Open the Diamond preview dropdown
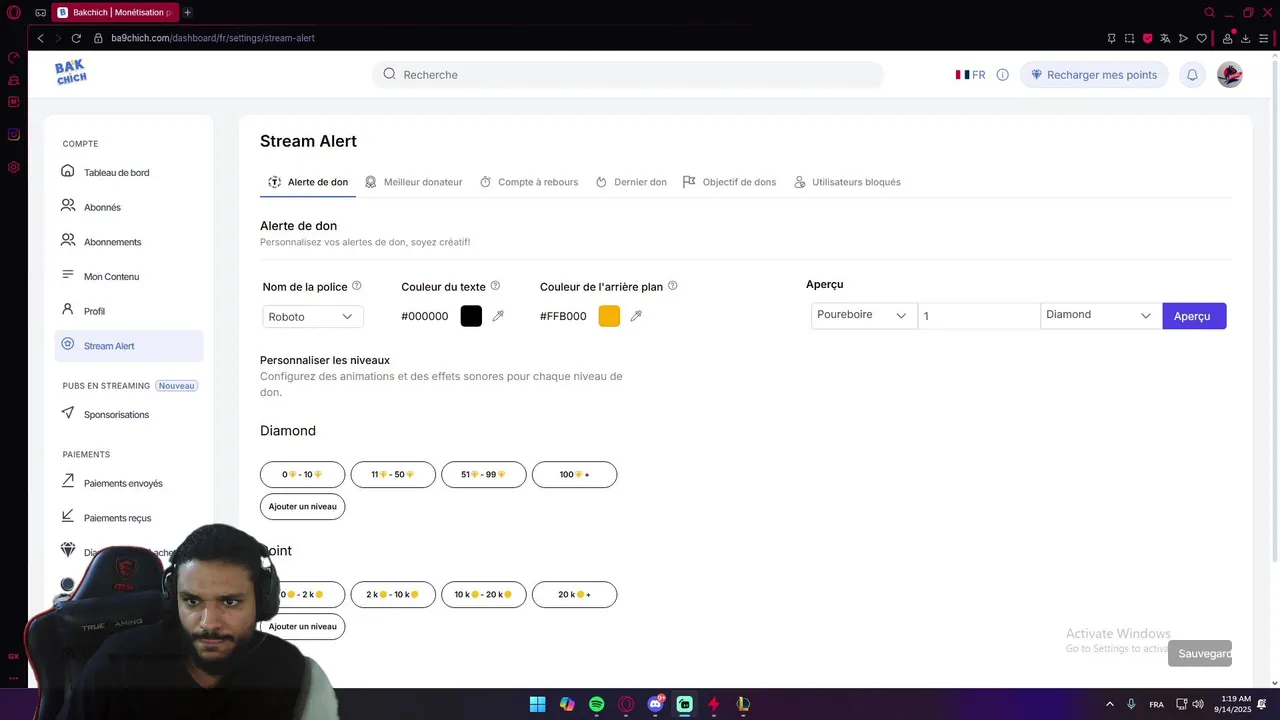This screenshot has width=1280, height=720. coord(1101,315)
